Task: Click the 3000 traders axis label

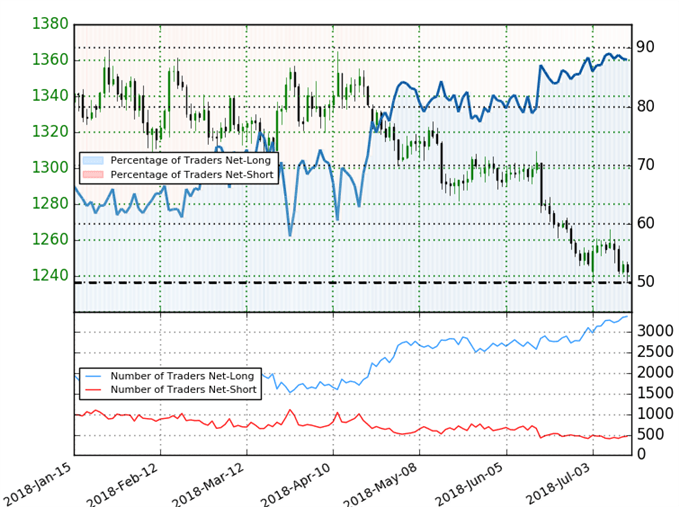Action: pos(655,332)
